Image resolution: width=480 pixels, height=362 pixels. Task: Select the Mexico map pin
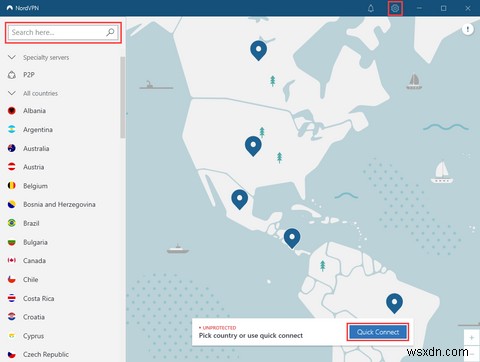(239, 199)
